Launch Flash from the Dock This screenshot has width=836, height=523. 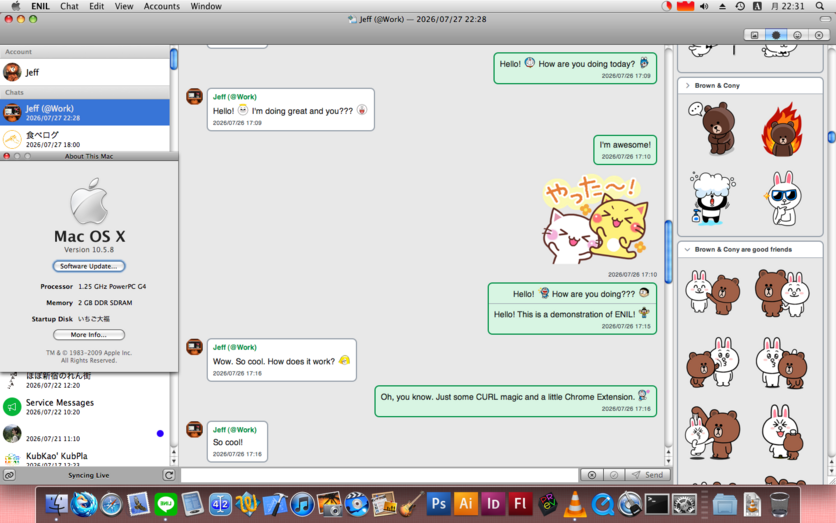520,504
